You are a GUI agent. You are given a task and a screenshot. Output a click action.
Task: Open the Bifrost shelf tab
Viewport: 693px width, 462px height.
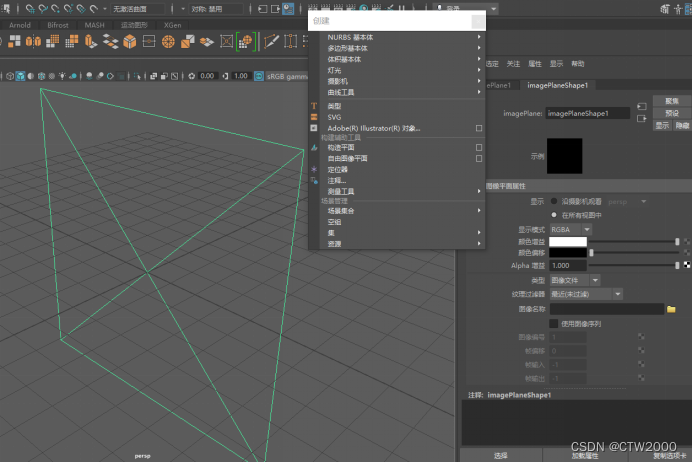[x=58, y=25]
